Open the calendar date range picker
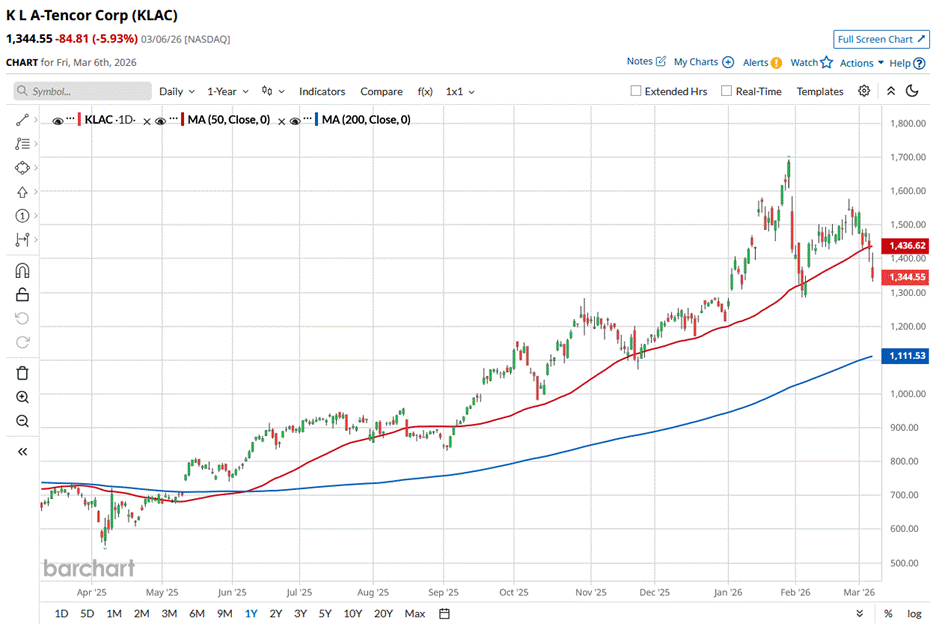 coord(444,613)
